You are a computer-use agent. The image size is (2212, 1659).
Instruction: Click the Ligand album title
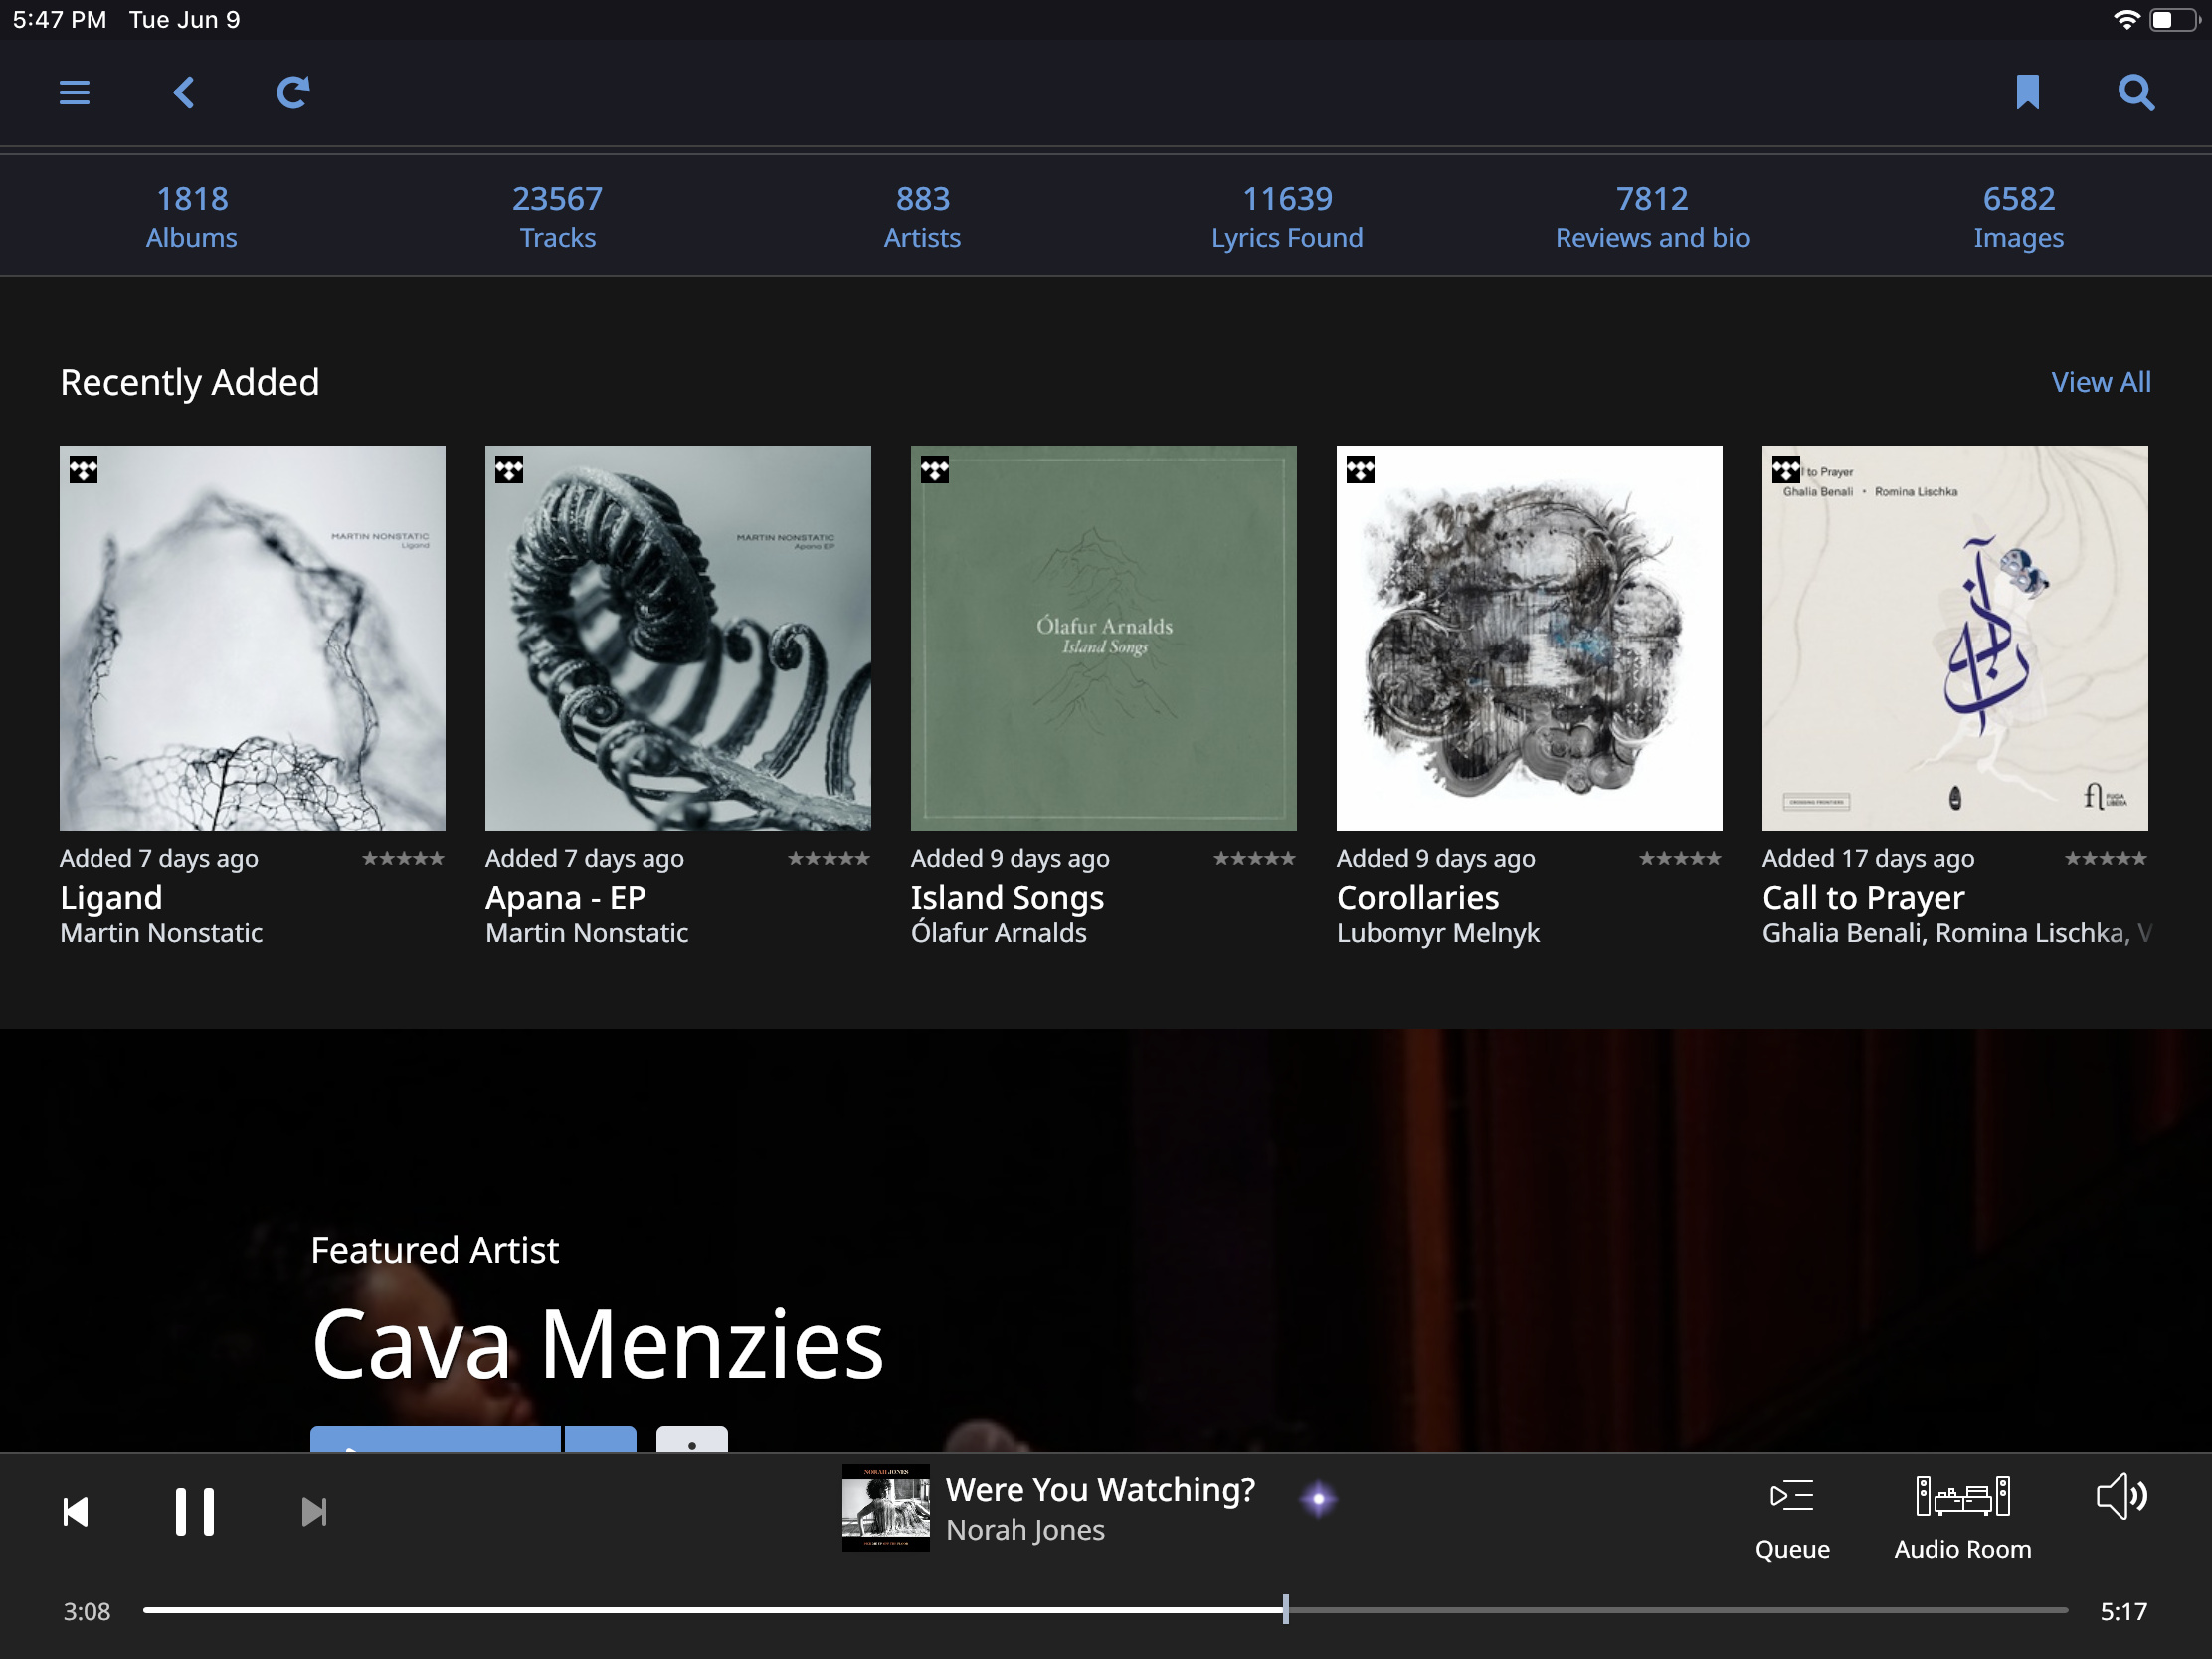(x=111, y=898)
